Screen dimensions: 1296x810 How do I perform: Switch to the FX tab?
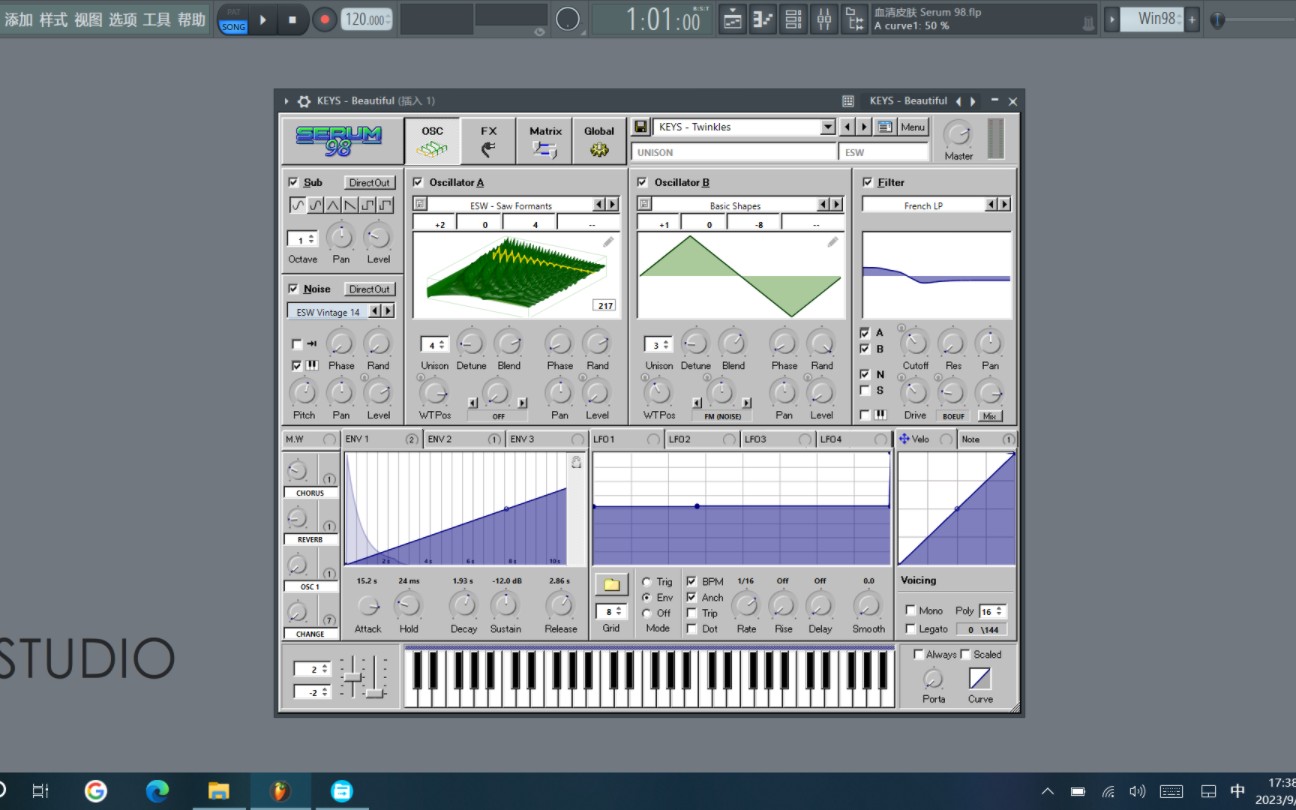tap(488, 141)
